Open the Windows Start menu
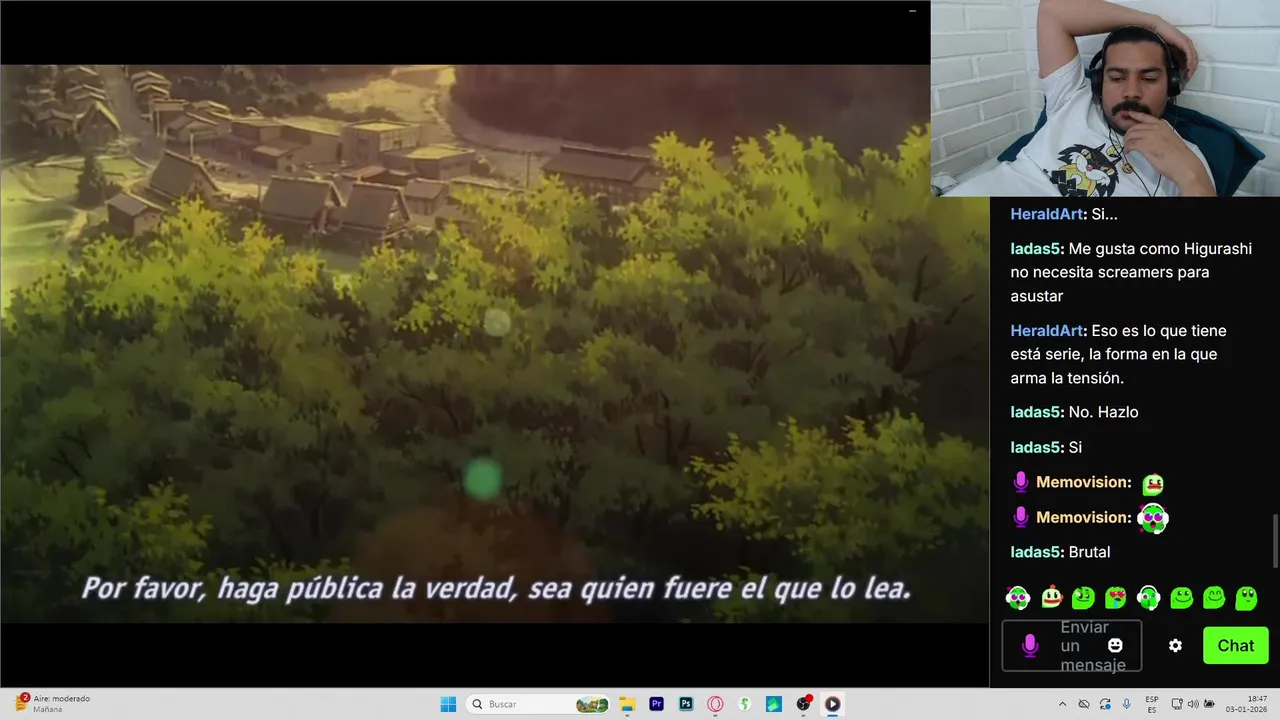 coord(448,704)
